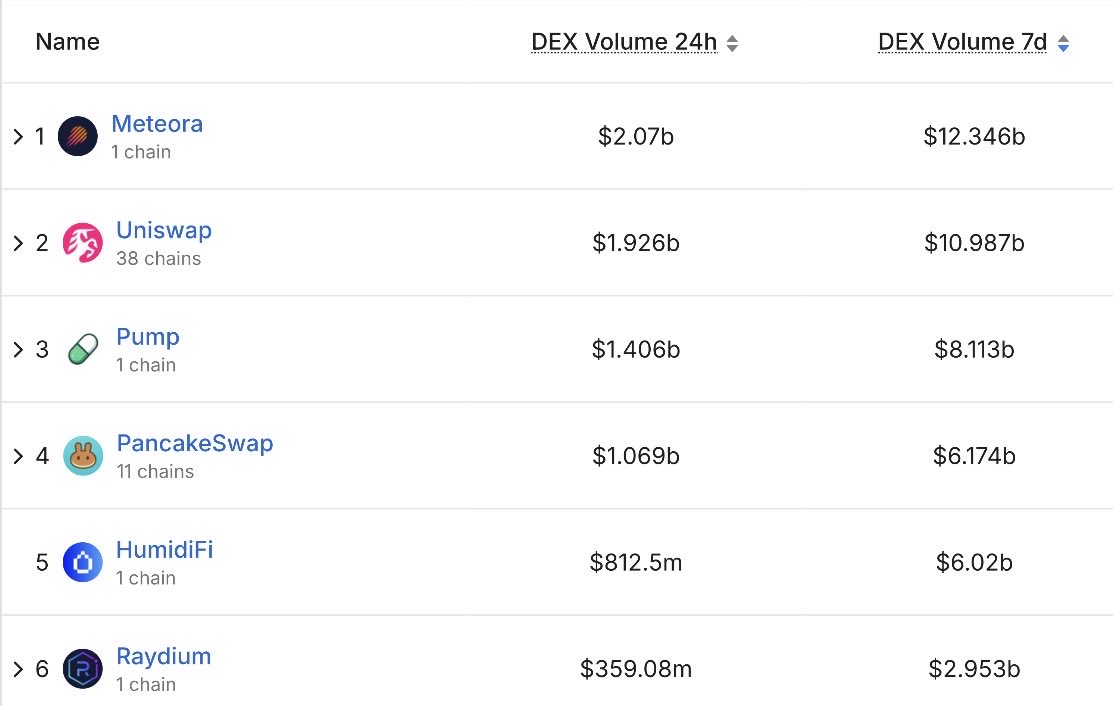Screen dimensions: 1113x706
Task: Expand the PancakeSwap row chevron
Action: pyautogui.click(x=18, y=456)
